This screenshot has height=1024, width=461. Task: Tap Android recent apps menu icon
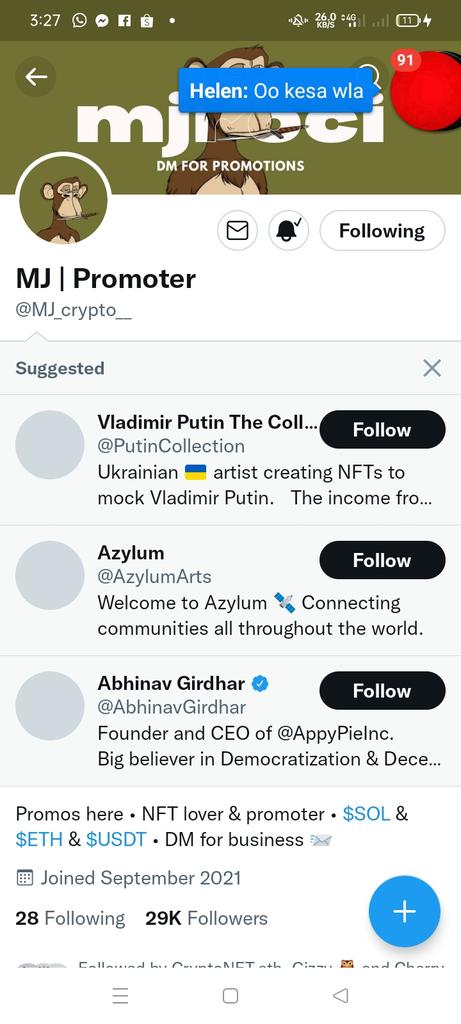(120, 995)
